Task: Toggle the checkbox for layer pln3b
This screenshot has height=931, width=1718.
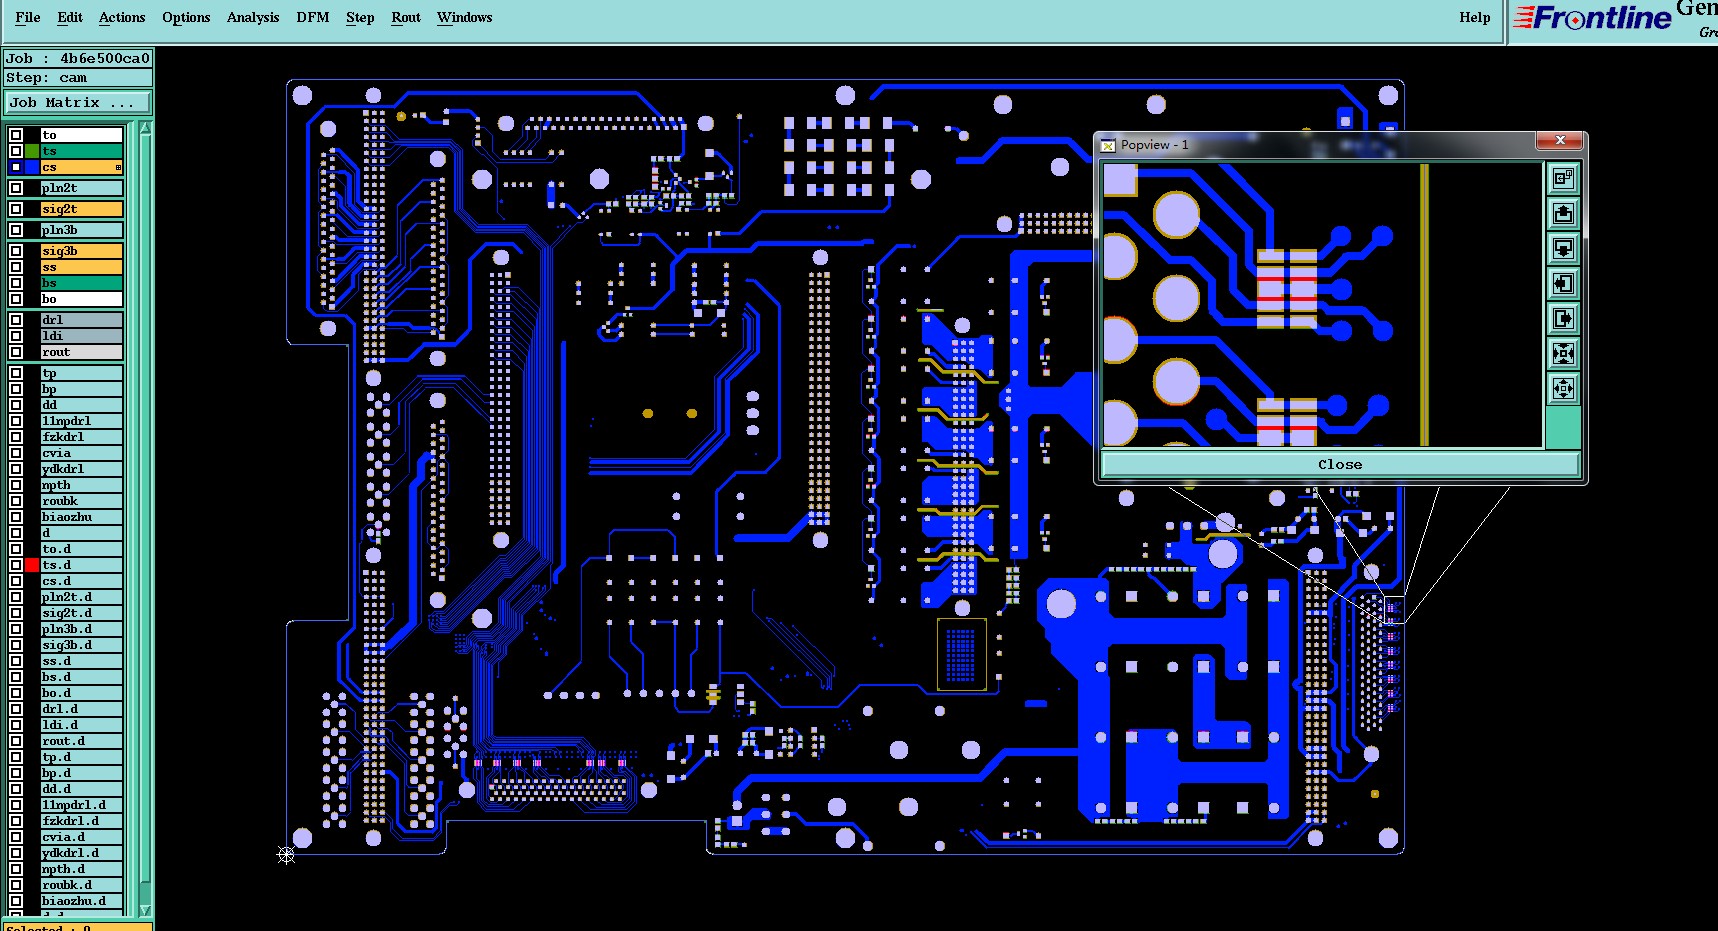Action: pos(16,230)
